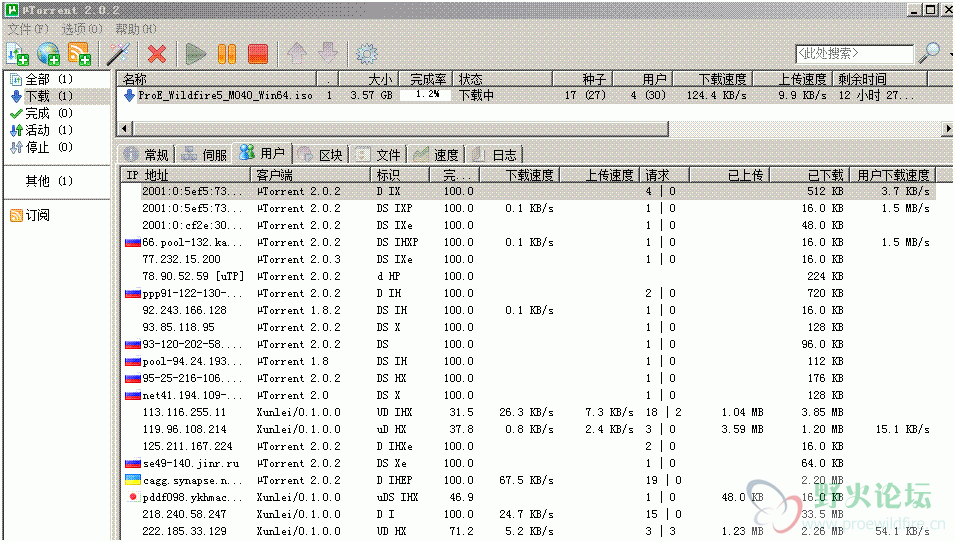The height and width of the screenshot is (542, 955).
Task: Click the horizontal scrollbar left arrow
Action: click(125, 128)
